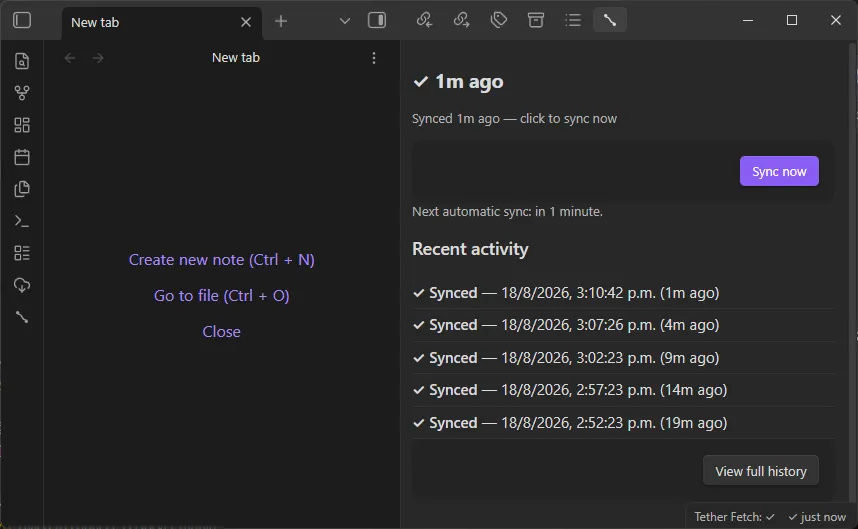Image resolution: width=858 pixels, height=529 pixels.
Task: Select the New tab tab header
Action: pos(162,22)
